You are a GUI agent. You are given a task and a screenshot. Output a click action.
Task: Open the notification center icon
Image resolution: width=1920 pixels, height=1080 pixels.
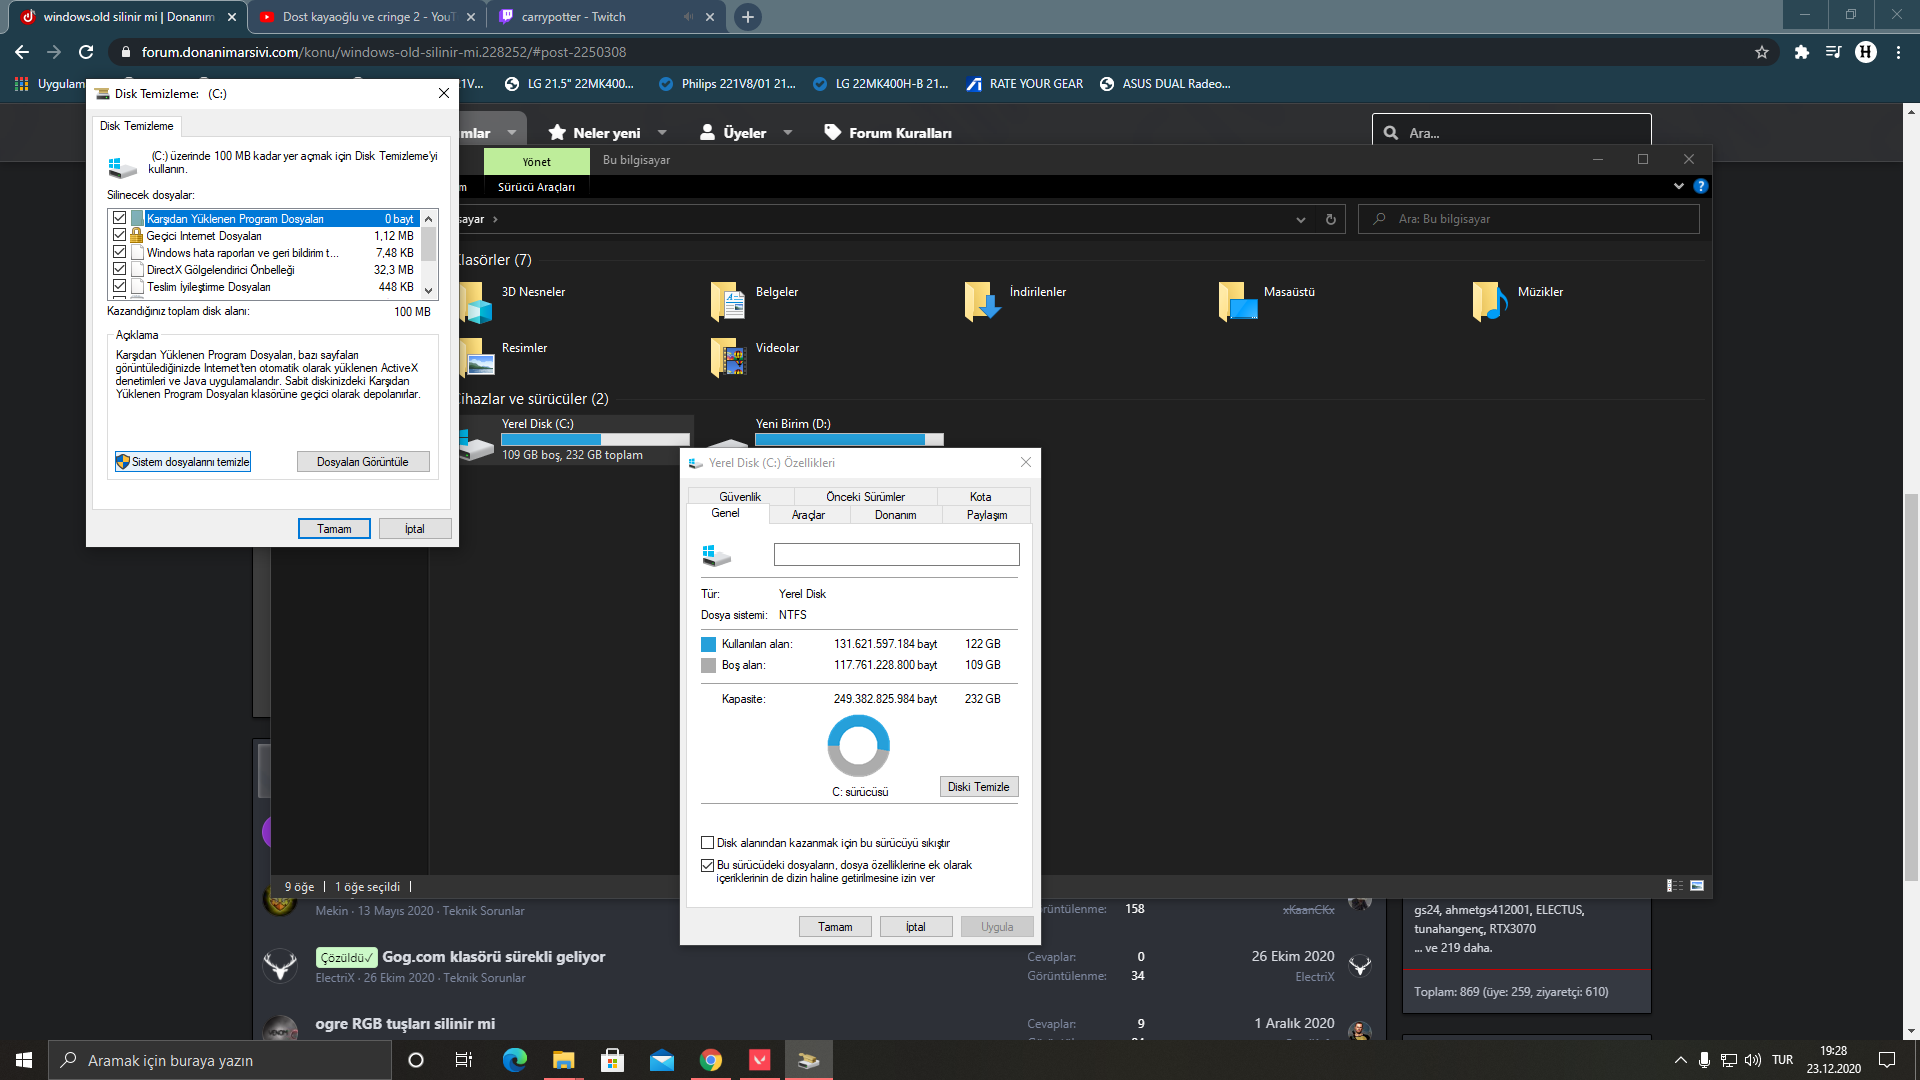(1887, 1060)
